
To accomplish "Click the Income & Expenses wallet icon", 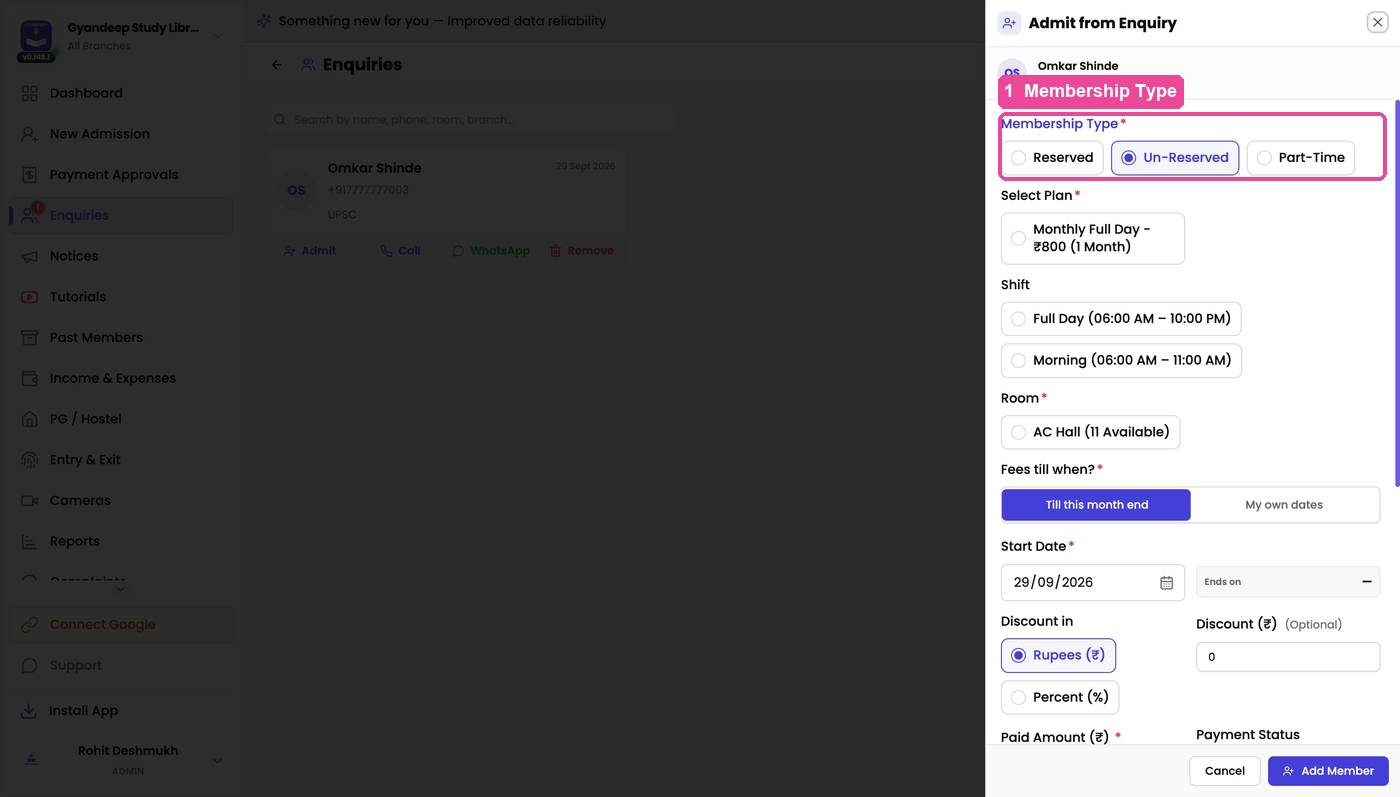I will pos(30,378).
